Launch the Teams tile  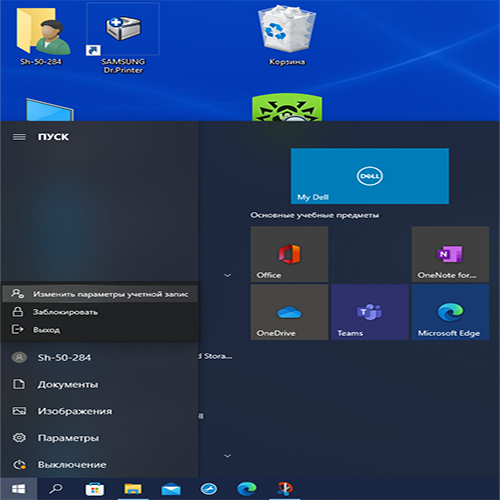pyautogui.click(x=370, y=312)
